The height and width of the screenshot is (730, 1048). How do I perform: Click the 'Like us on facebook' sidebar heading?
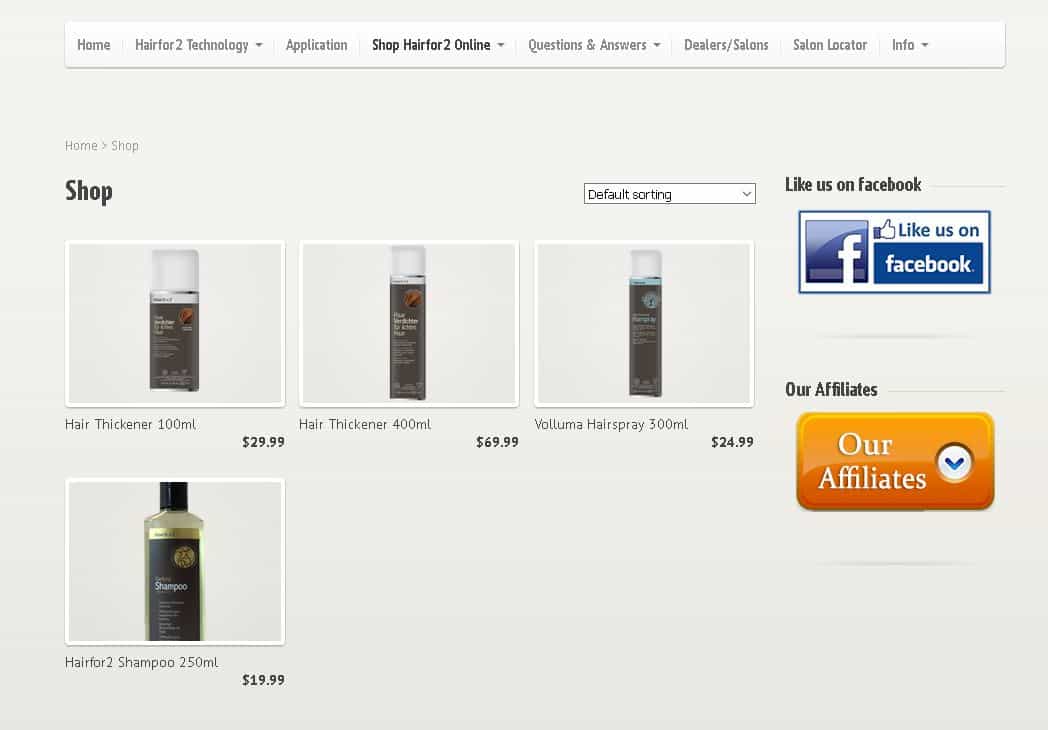click(853, 185)
